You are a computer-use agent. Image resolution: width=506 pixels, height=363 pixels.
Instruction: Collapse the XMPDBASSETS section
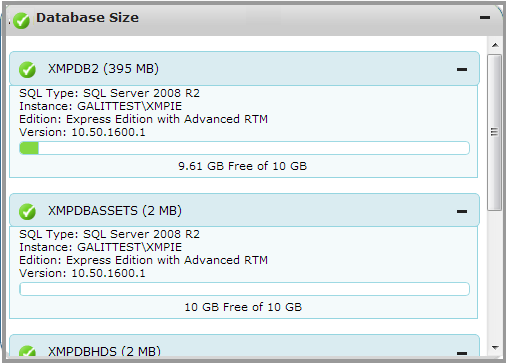click(x=462, y=211)
